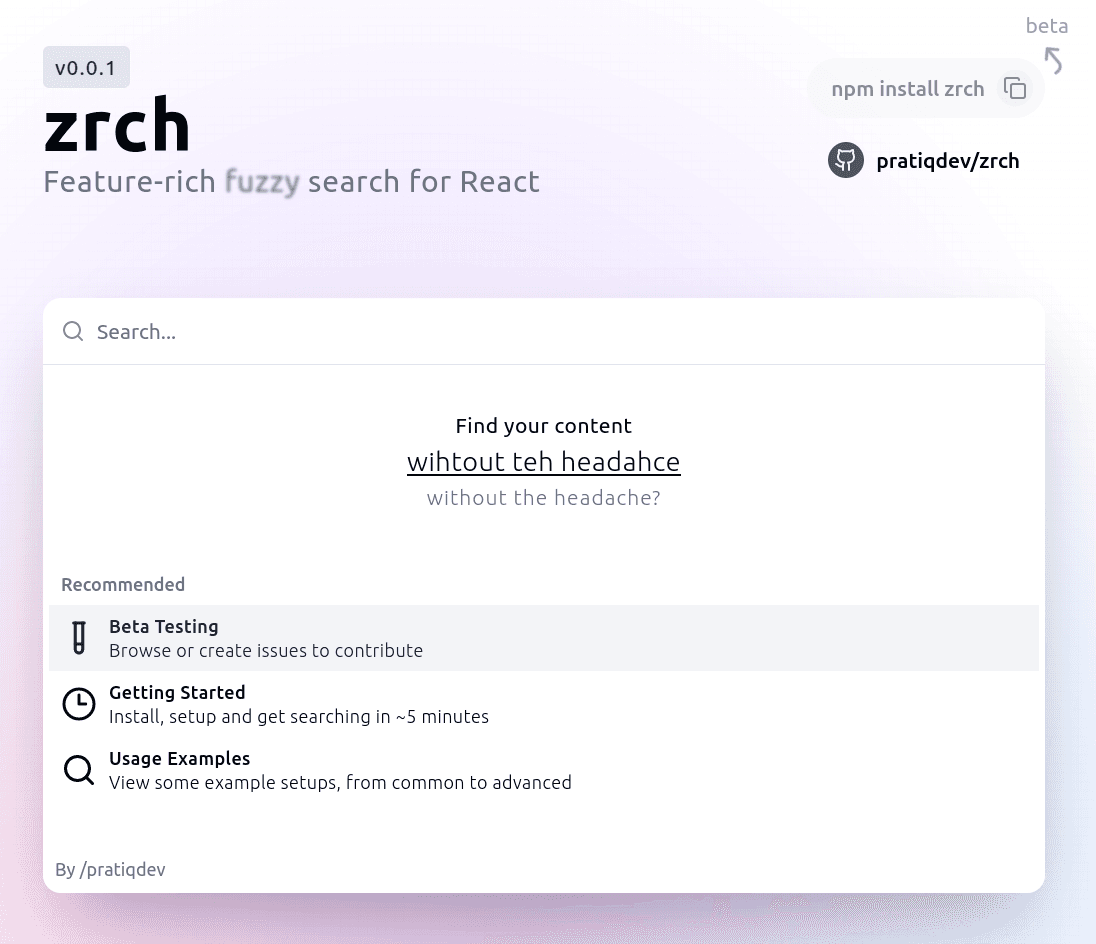Click the npm install zrch text
The image size is (1096, 944).
pyautogui.click(x=907, y=89)
